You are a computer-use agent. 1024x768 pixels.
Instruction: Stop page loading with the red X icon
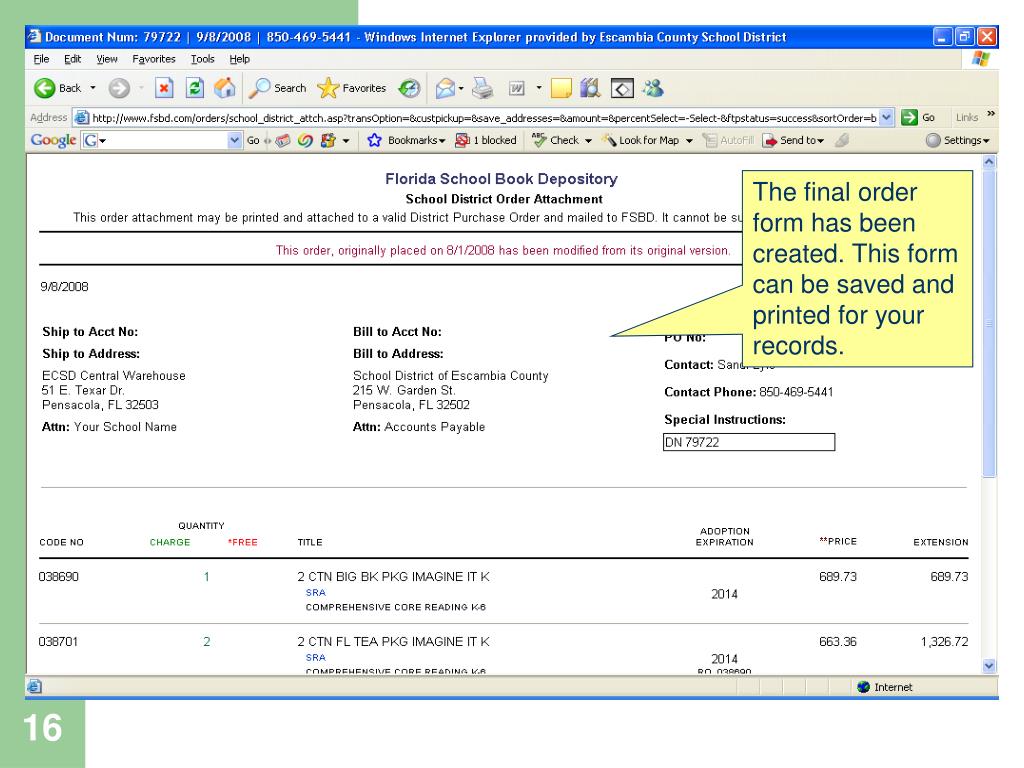[x=164, y=88]
